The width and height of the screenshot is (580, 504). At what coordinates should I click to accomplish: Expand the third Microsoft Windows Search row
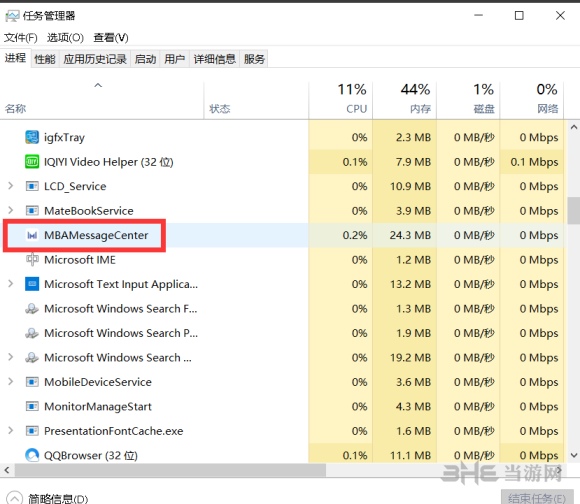click(x=10, y=357)
